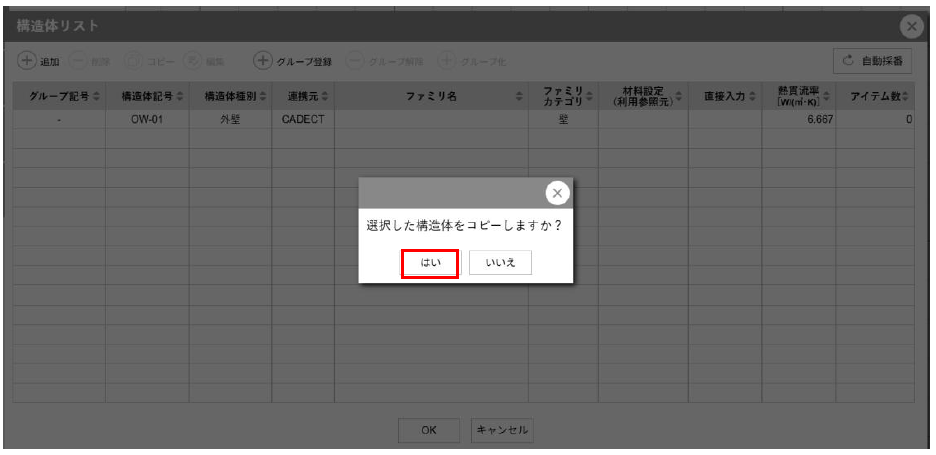Sort by ファミリ名 column header

(x=431, y=96)
